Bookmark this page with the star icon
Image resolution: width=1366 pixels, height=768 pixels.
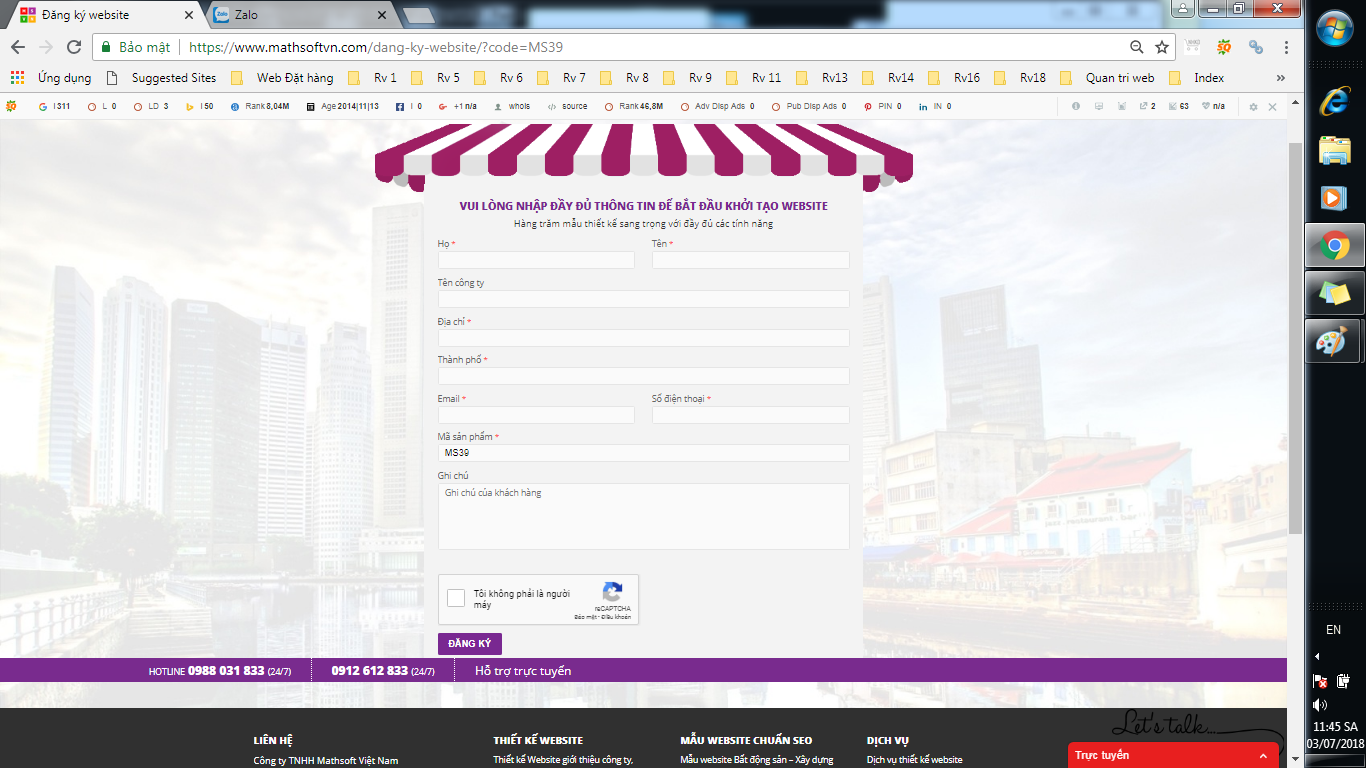1162,47
